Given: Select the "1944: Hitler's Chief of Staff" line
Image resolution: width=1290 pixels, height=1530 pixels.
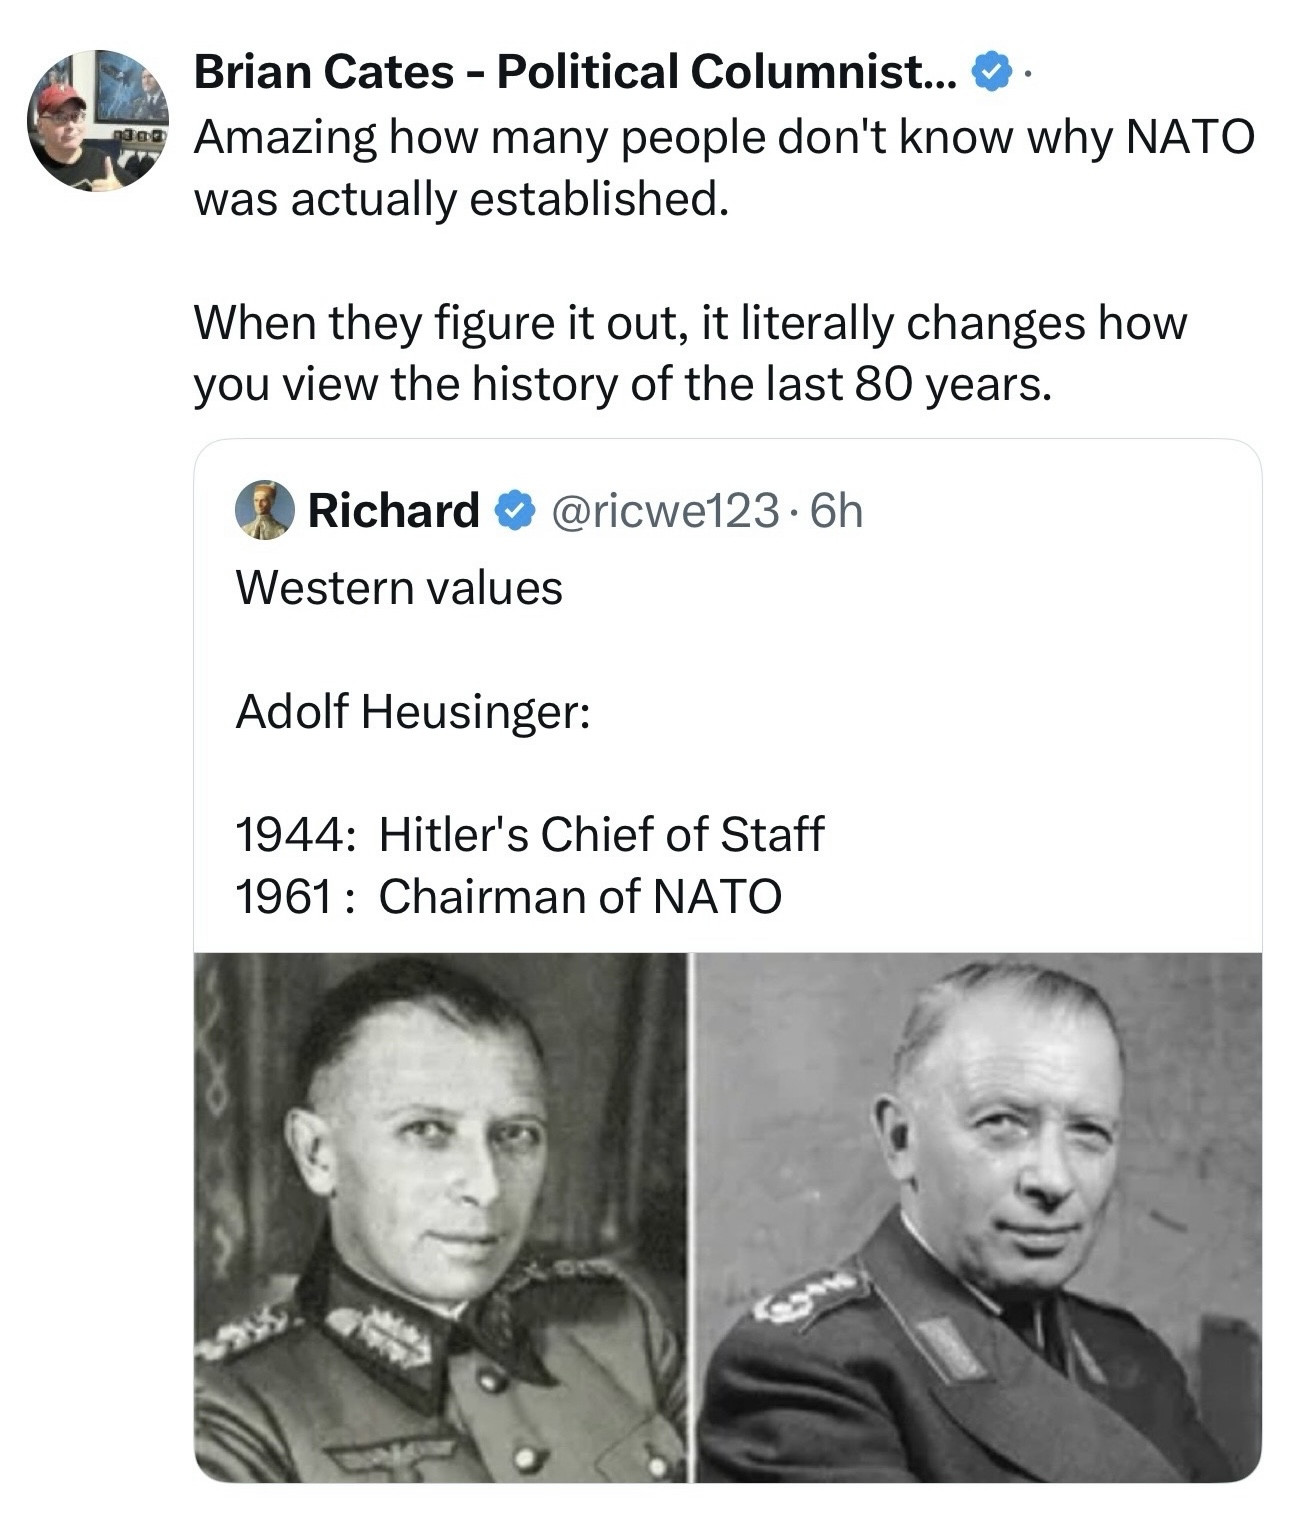Looking at the screenshot, I should click(529, 834).
